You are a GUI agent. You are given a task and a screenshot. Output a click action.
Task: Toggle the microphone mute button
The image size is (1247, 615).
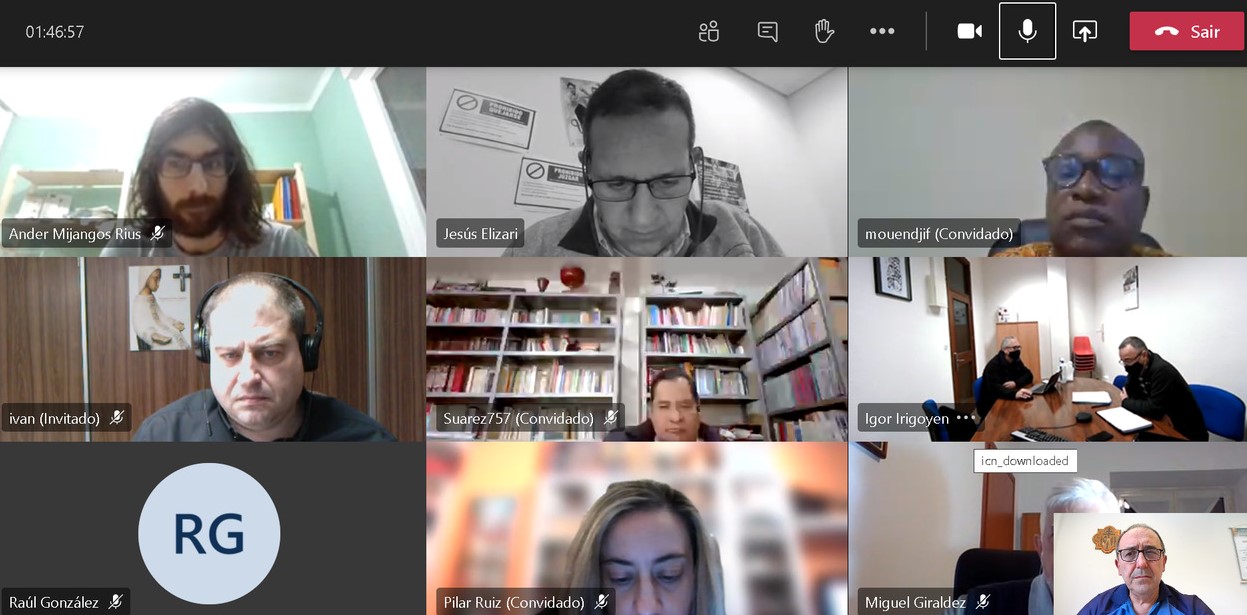1027,31
